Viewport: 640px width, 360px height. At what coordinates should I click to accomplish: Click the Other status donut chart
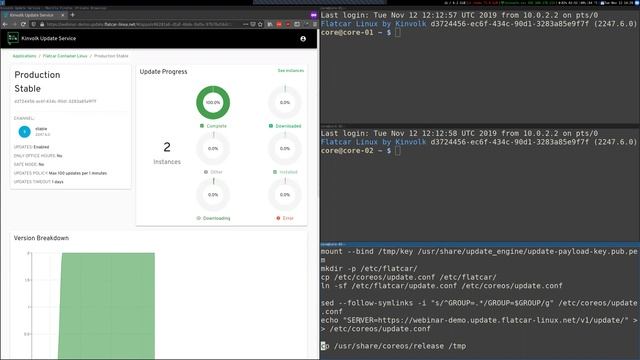point(213,149)
